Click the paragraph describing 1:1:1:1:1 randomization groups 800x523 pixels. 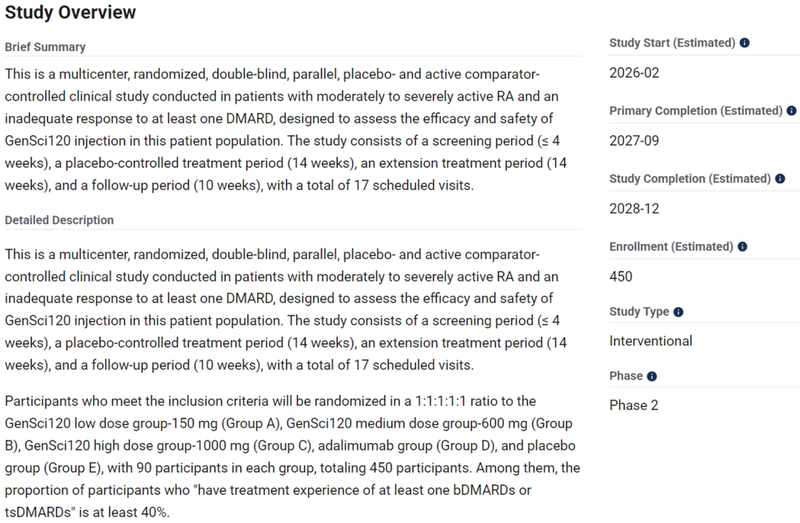290,448
